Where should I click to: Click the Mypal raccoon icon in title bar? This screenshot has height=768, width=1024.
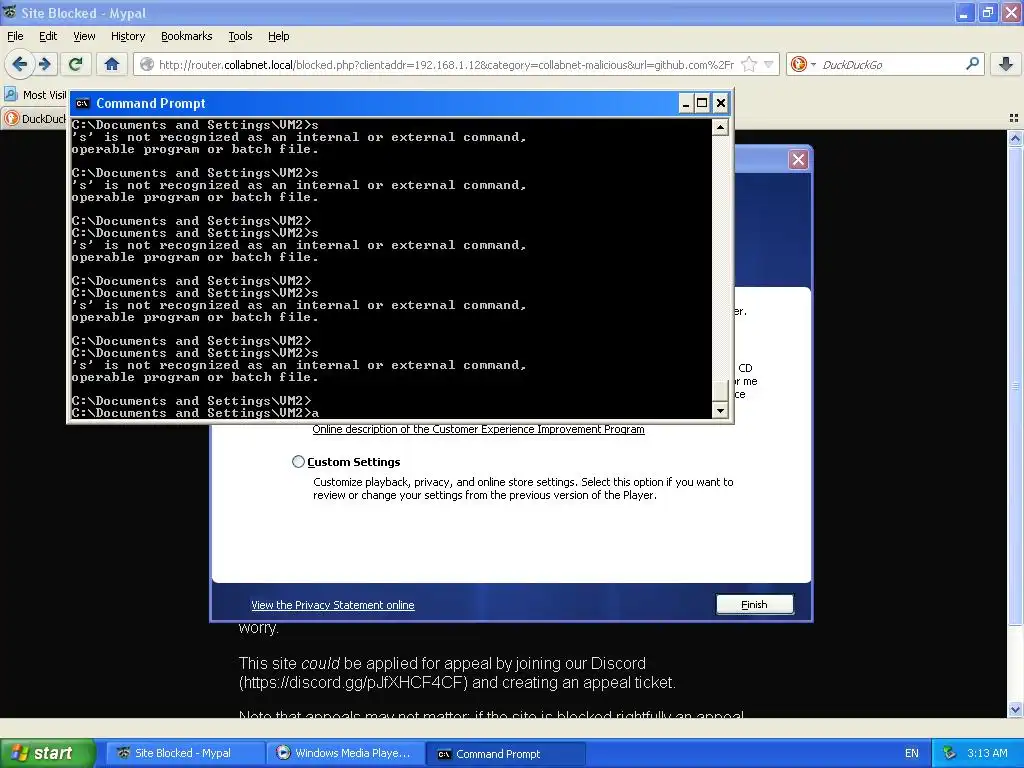point(10,12)
